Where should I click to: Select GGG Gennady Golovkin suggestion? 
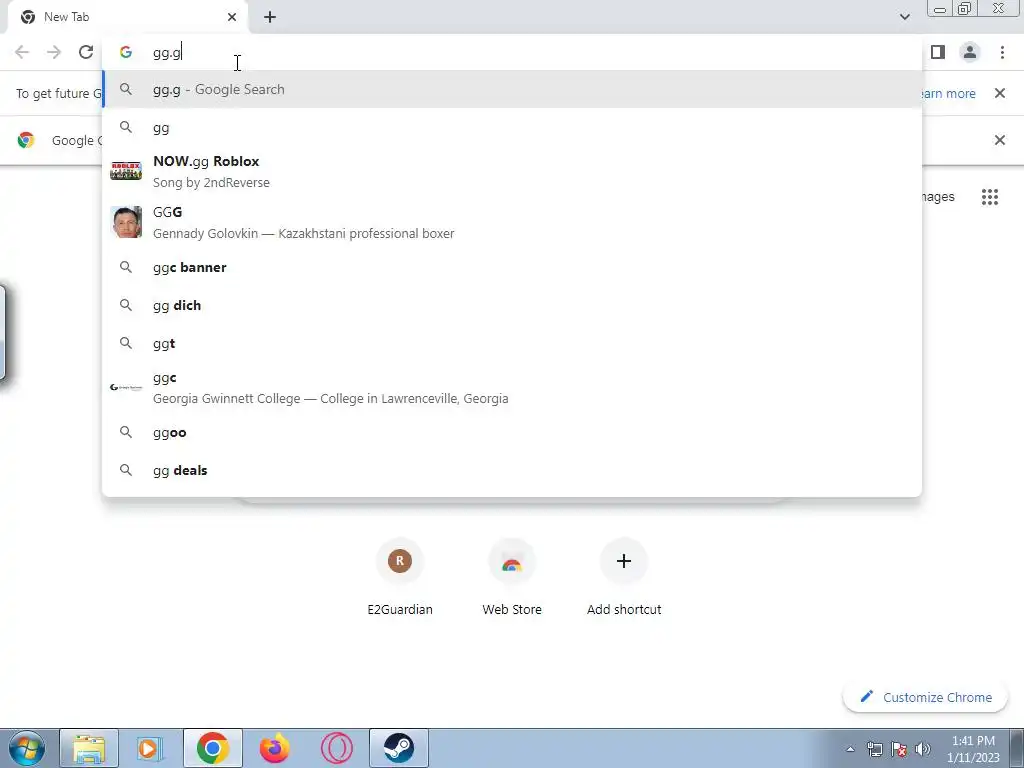(x=513, y=223)
